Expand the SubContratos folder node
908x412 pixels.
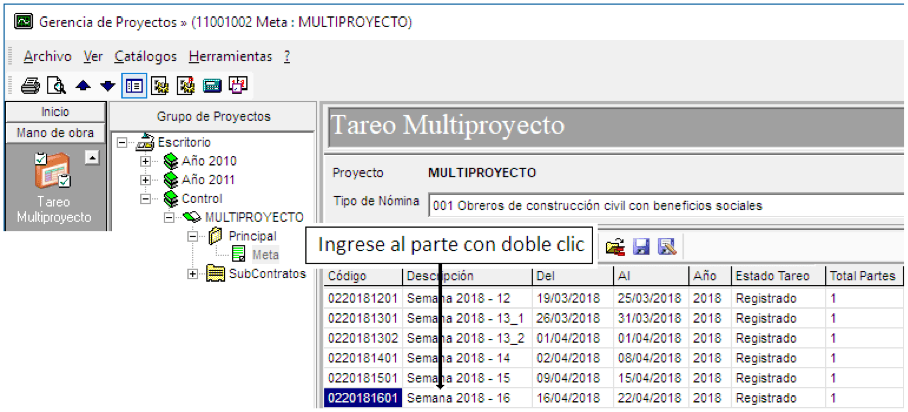pyautogui.click(x=192, y=274)
